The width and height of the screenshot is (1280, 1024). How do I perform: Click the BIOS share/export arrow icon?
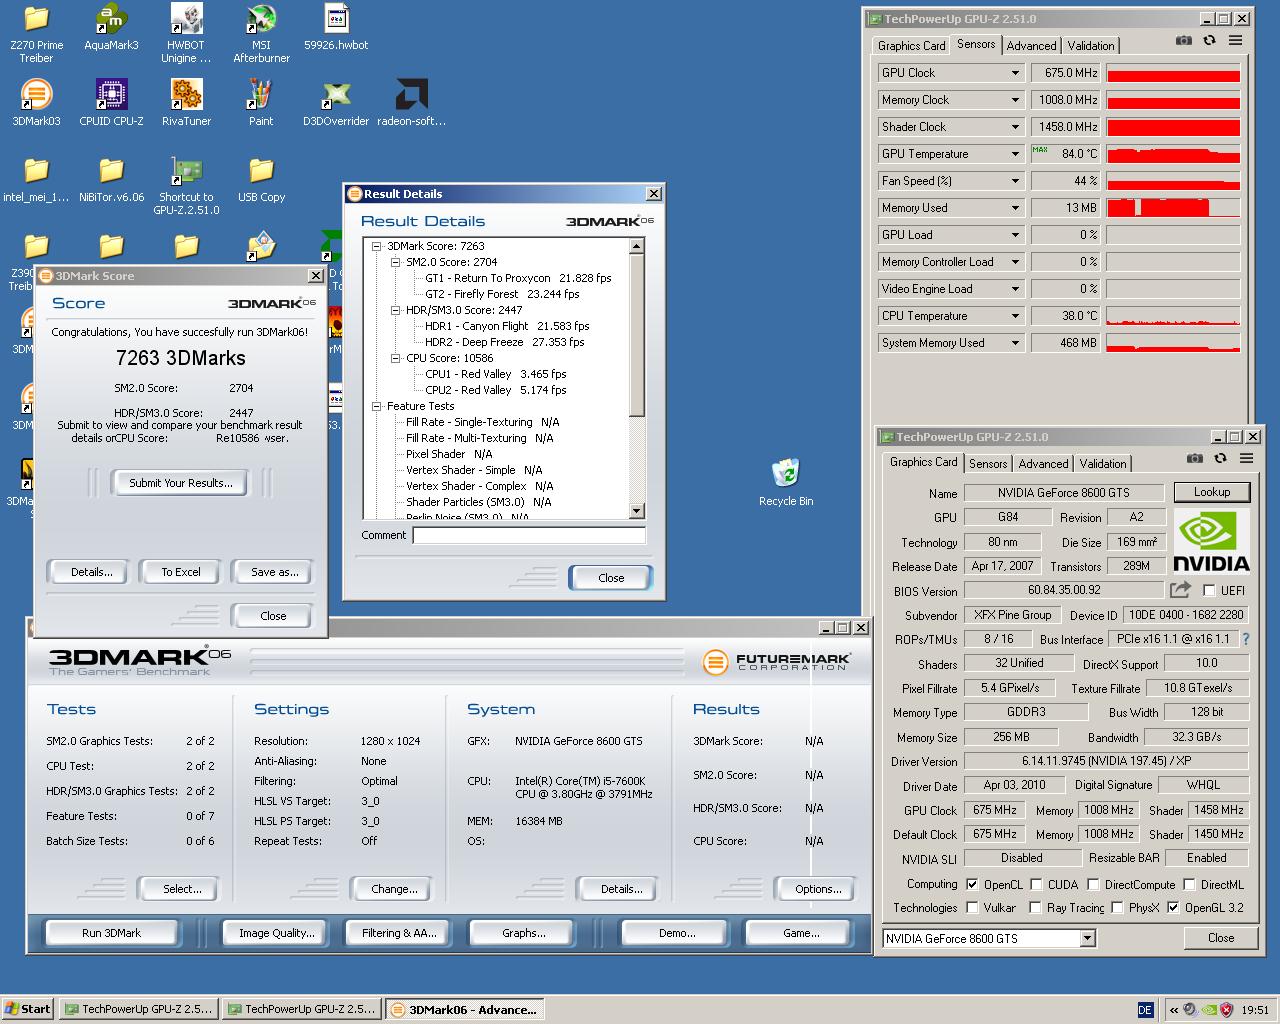point(1180,590)
